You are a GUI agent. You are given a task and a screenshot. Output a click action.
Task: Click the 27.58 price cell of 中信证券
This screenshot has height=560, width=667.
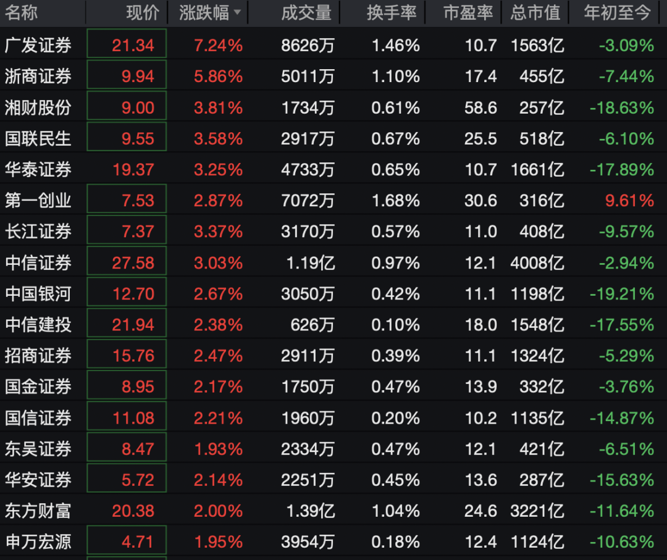(x=125, y=263)
